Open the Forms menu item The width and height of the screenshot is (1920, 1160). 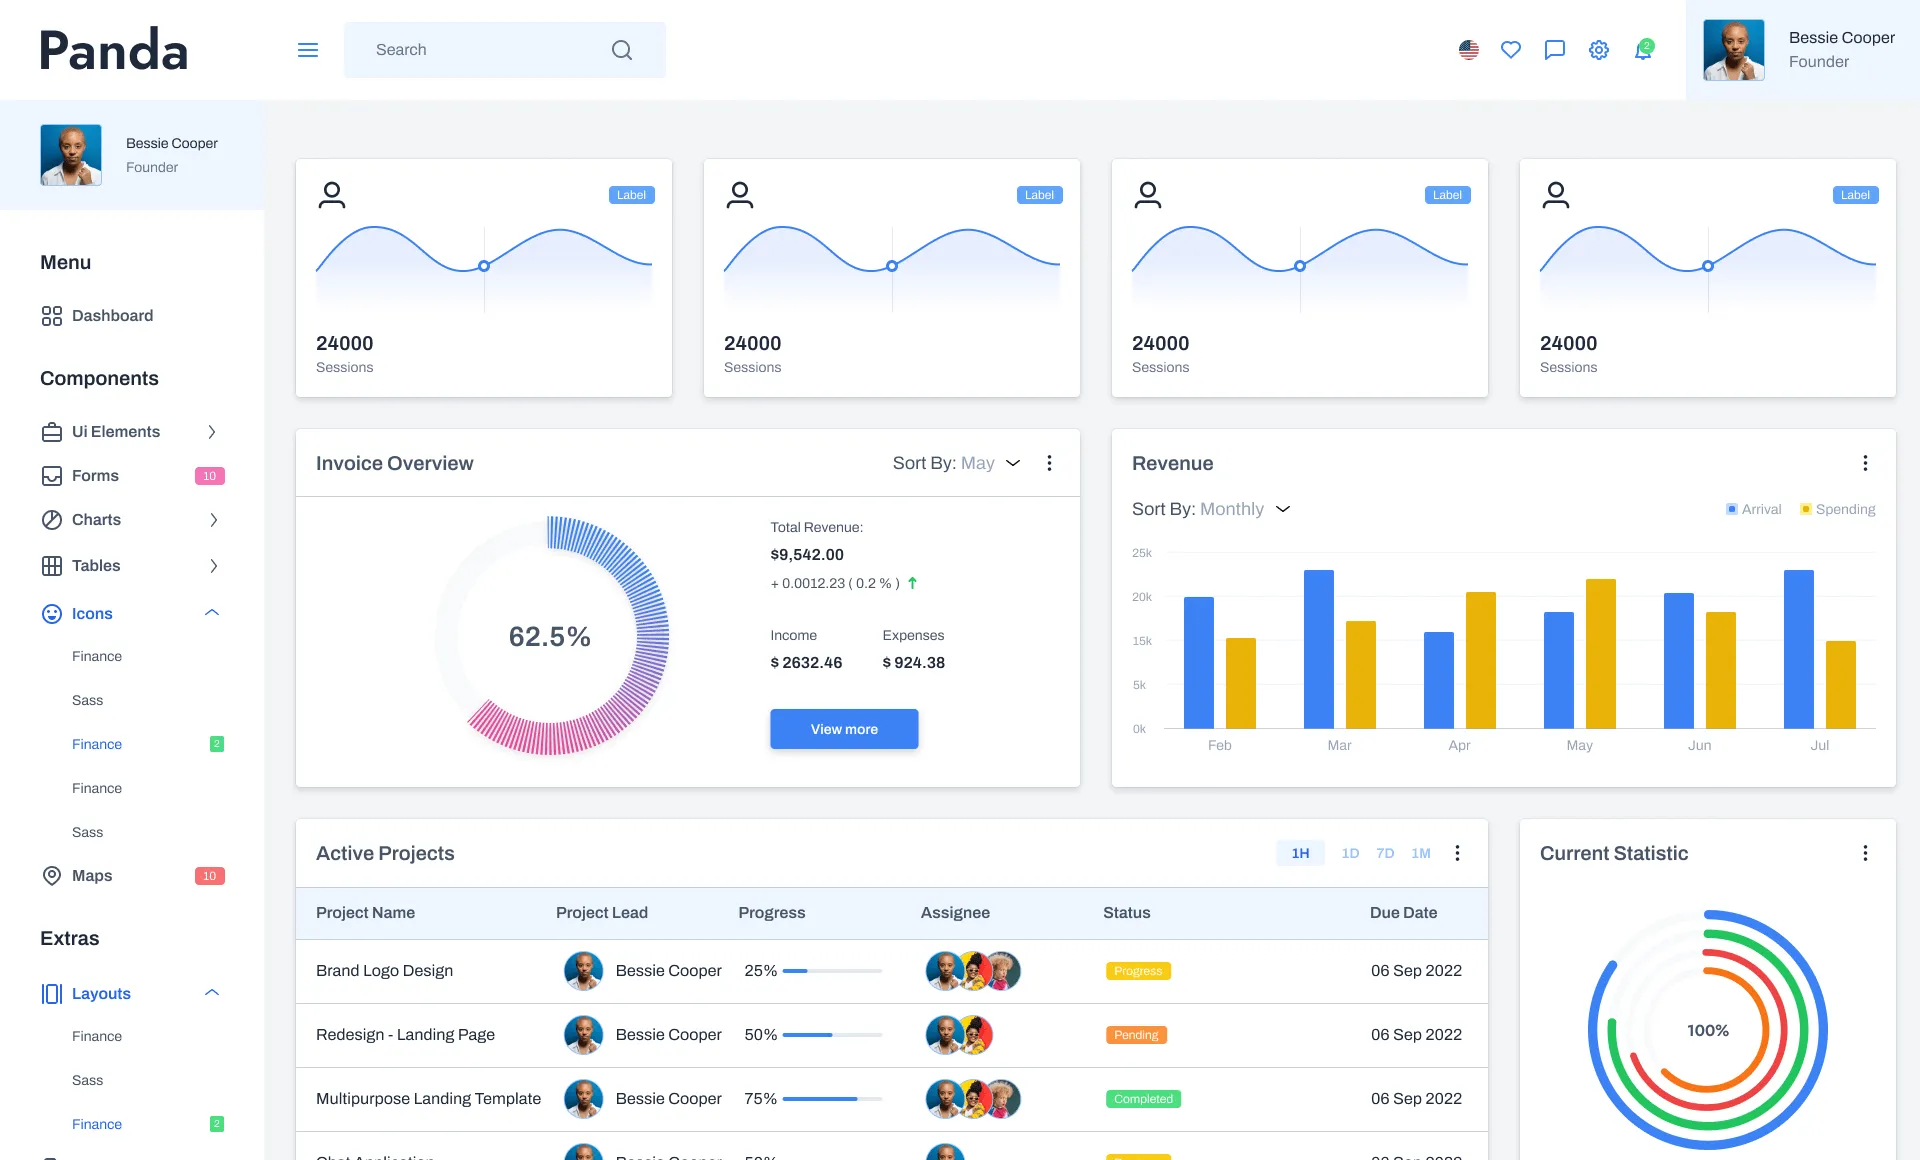(96, 475)
